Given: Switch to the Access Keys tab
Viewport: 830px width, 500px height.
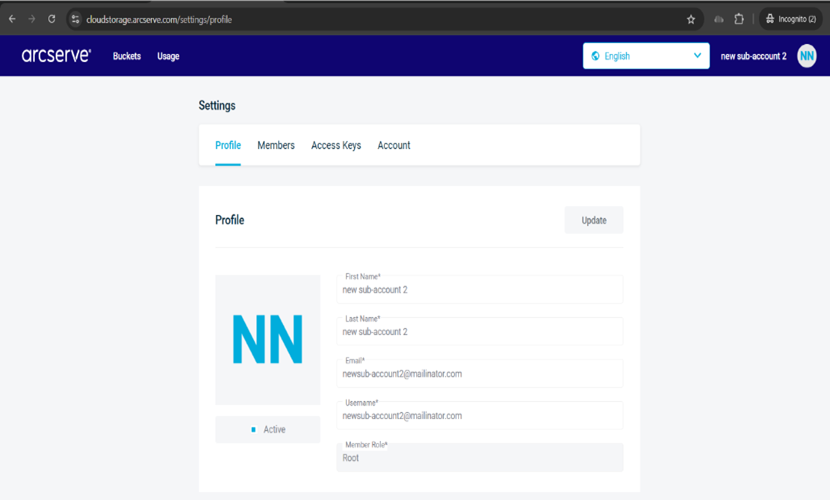Looking at the screenshot, I should pyautogui.click(x=336, y=145).
